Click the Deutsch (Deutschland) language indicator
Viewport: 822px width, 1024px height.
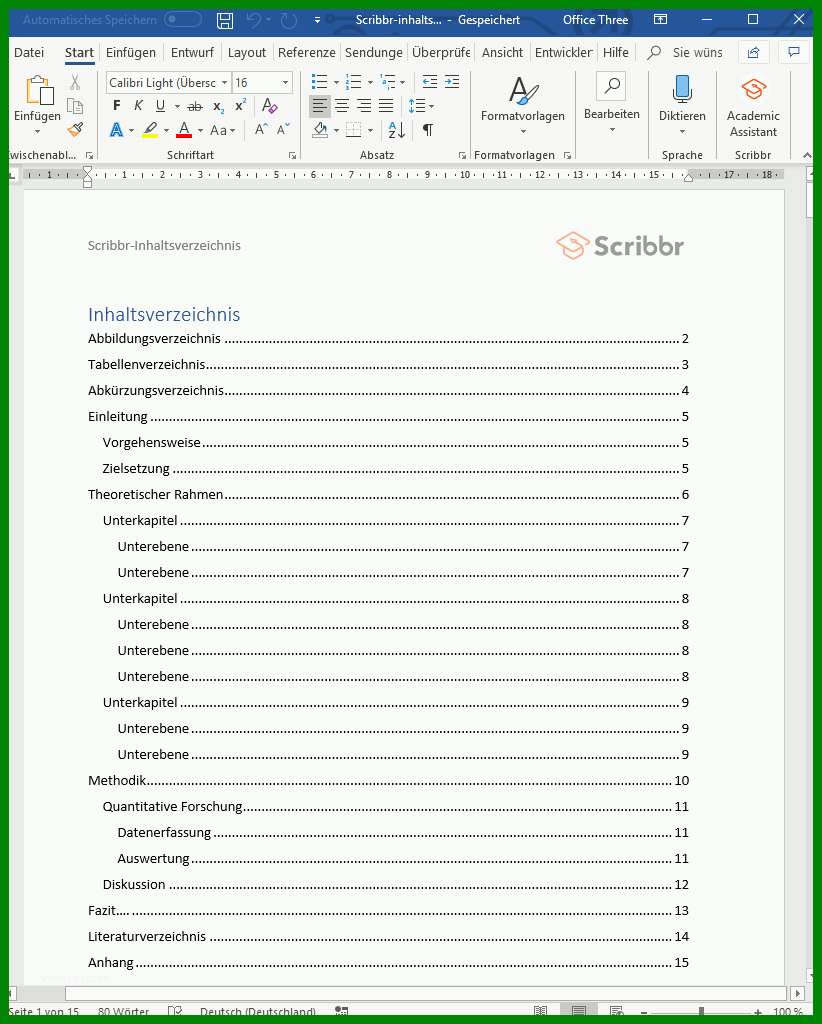[x=257, y=1012]
